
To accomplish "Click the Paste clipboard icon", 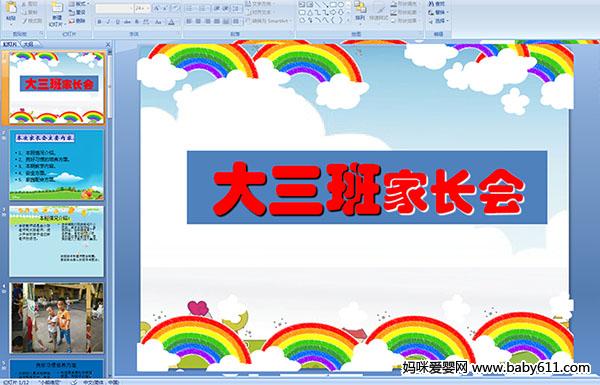I will (11, 11).
